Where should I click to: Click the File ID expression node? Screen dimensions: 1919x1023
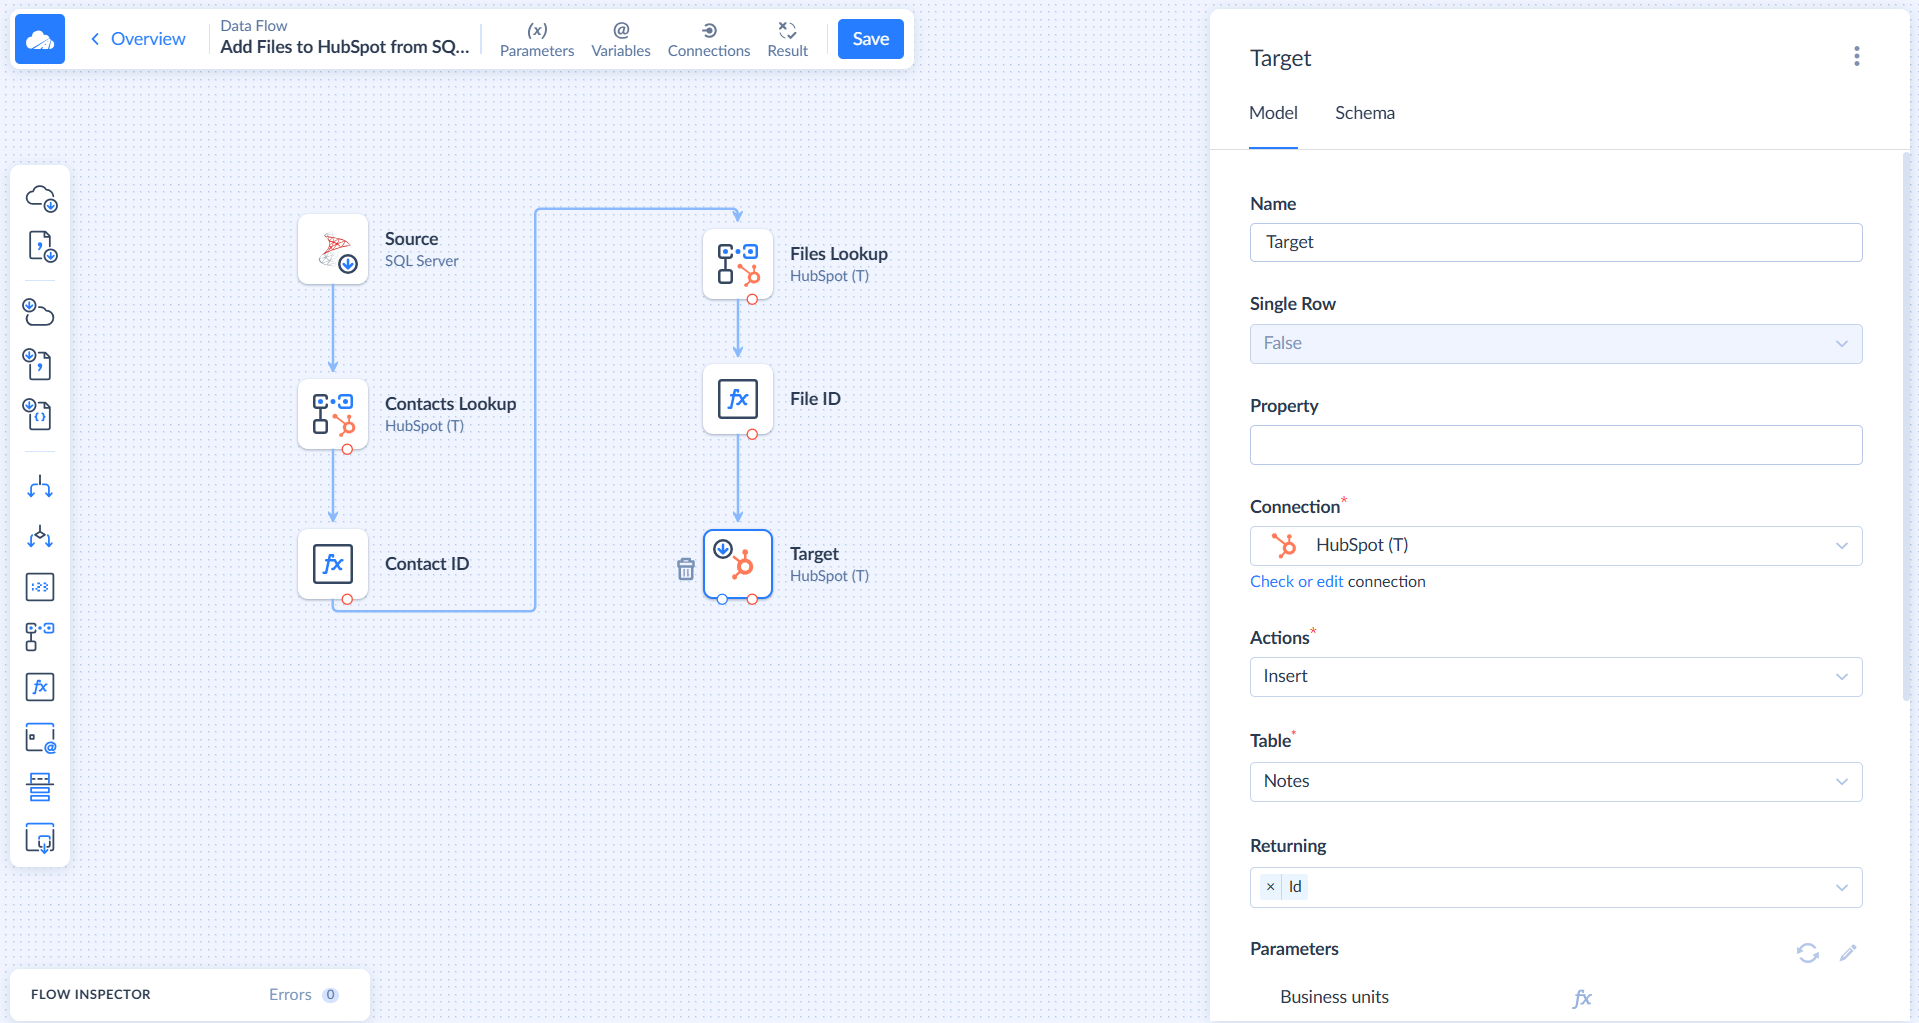[738, 399]
